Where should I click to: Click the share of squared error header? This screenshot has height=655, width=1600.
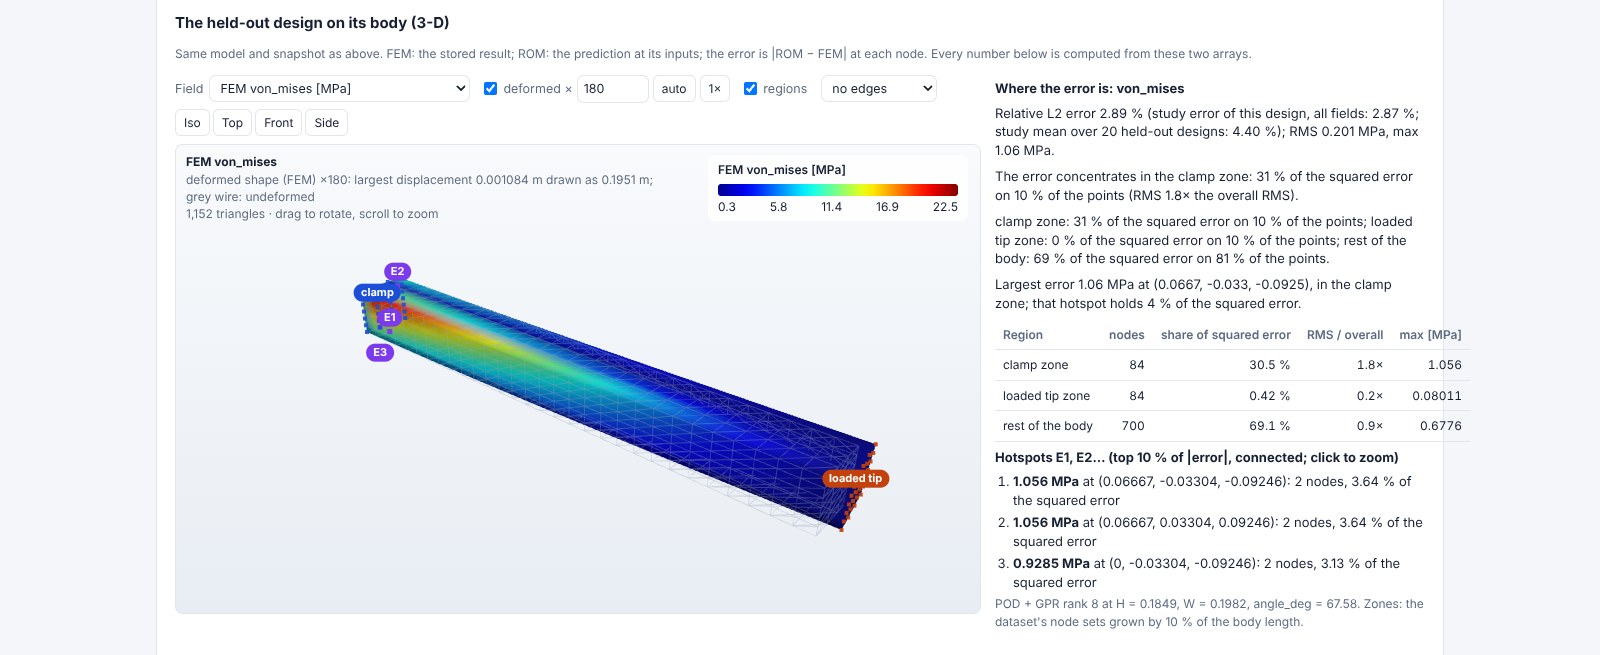pyautogui.click(x=1226, y=335)
